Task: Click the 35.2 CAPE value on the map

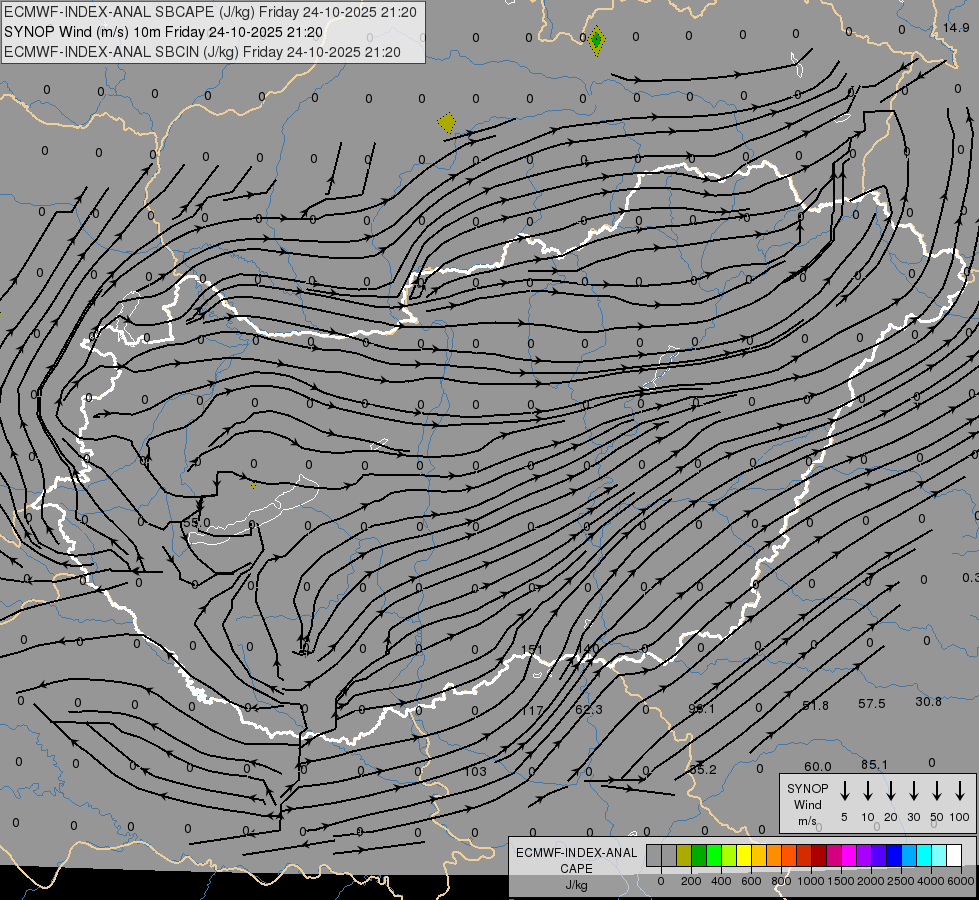Action: [702, 769]
